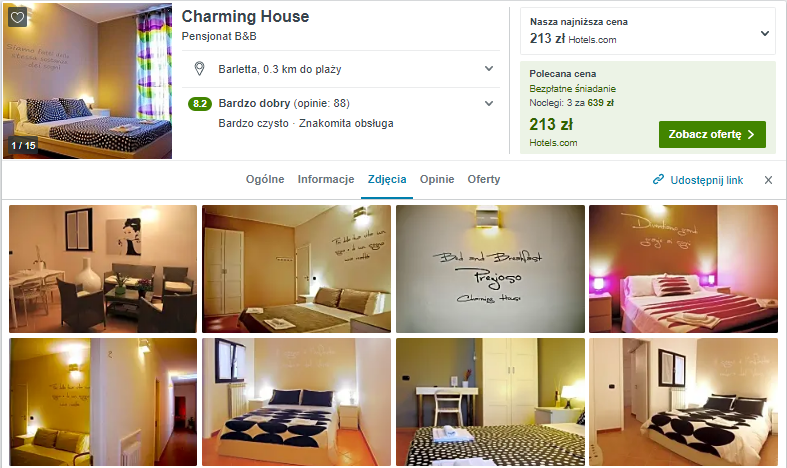787x468 pixels.
Task: Toggle the heart favorite icon on photo
Action: (18, 18)
